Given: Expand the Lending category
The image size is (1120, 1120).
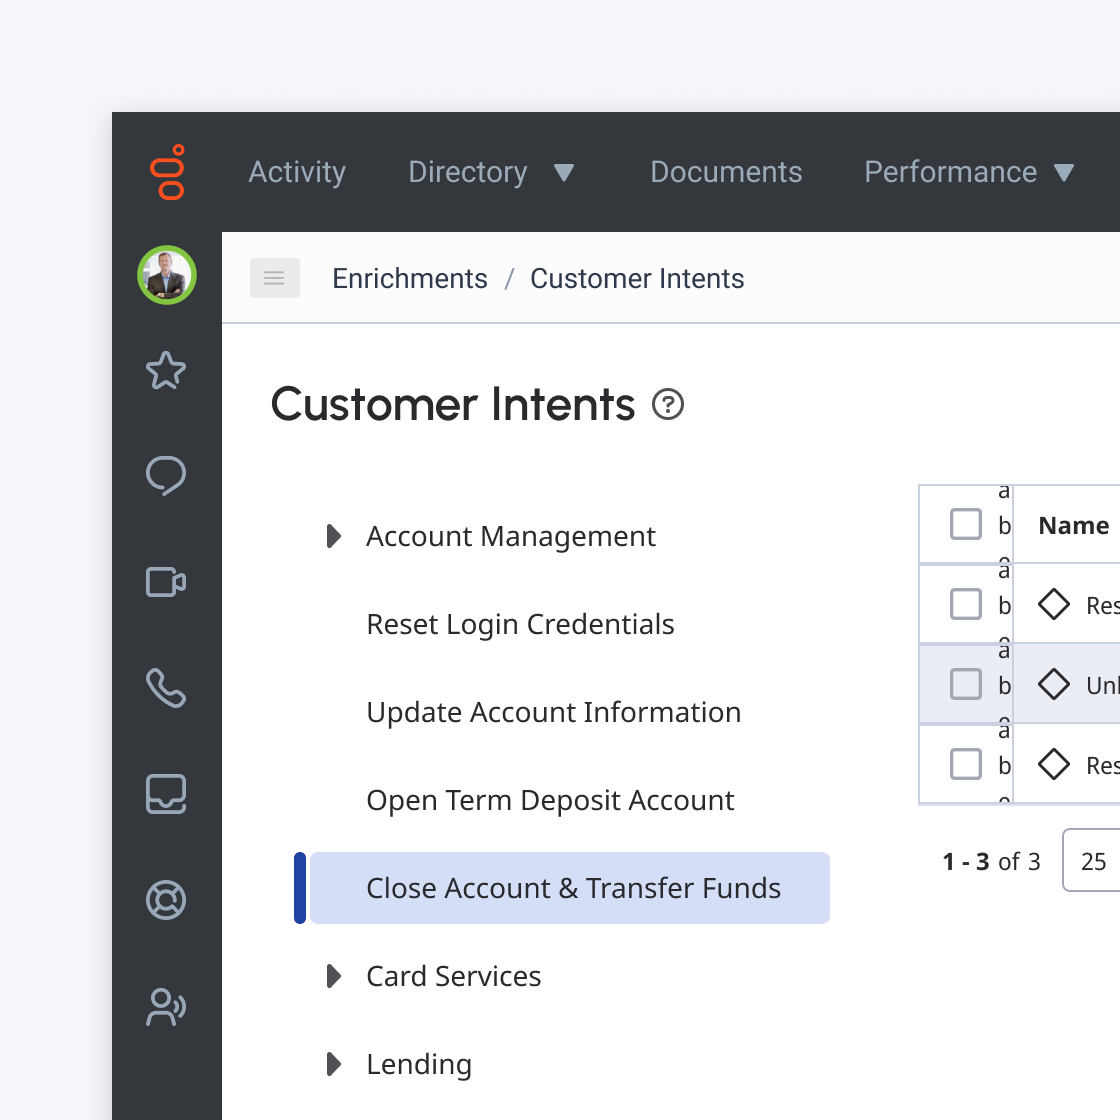Looking at the screenshot, I should click(x=334, y=1064).
